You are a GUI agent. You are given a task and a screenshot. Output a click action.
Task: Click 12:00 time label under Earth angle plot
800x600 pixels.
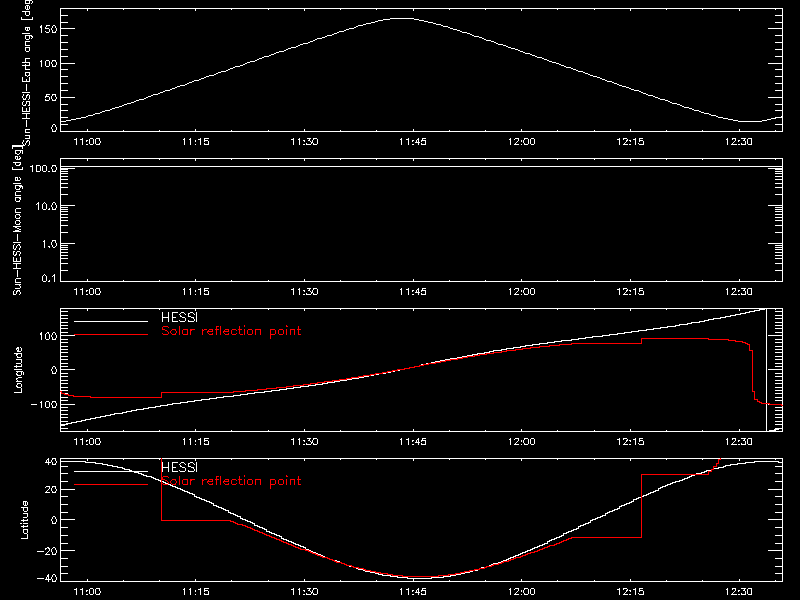pyautogui.click(x=521, y=142)
